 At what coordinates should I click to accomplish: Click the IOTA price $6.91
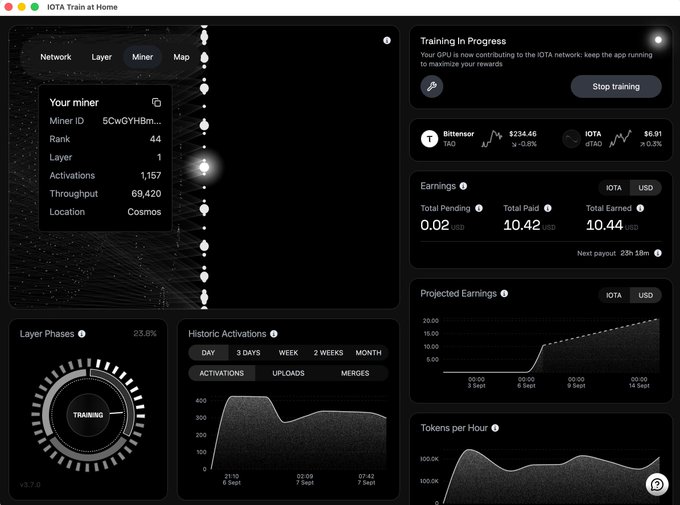point(653,134)
